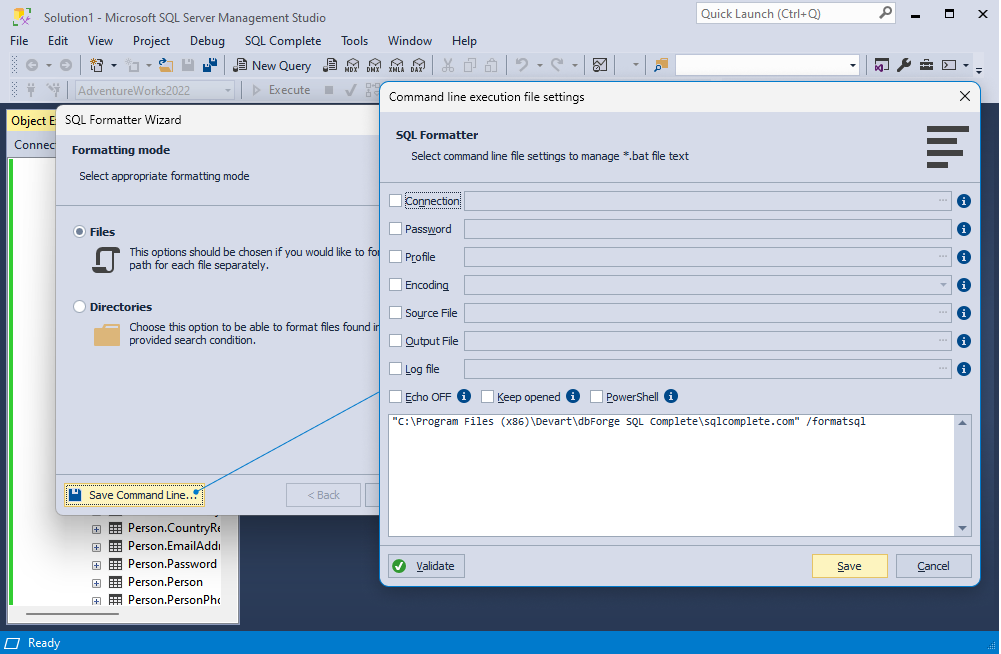Open a new XMLA query
Image resolution: width=1001 pixels, height=654 pixels.
coord(396,65)
